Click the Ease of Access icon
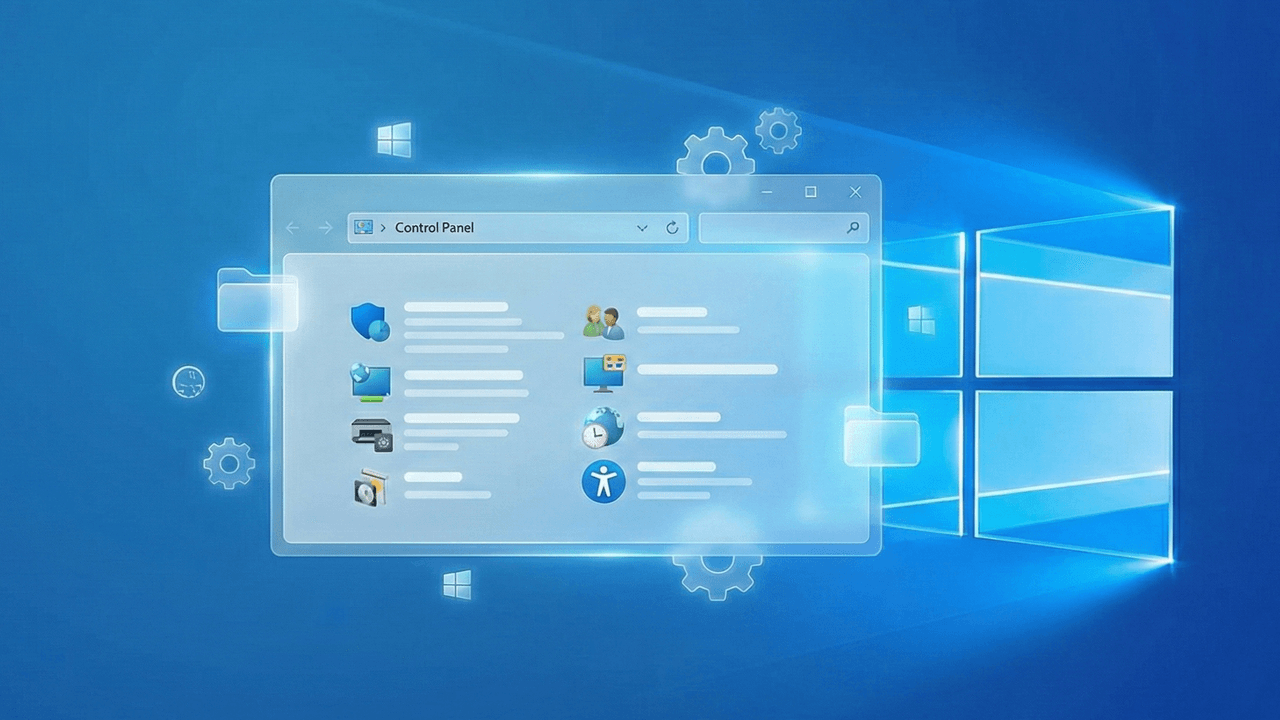Screen dimensions: 1280x720 point(602,482)
